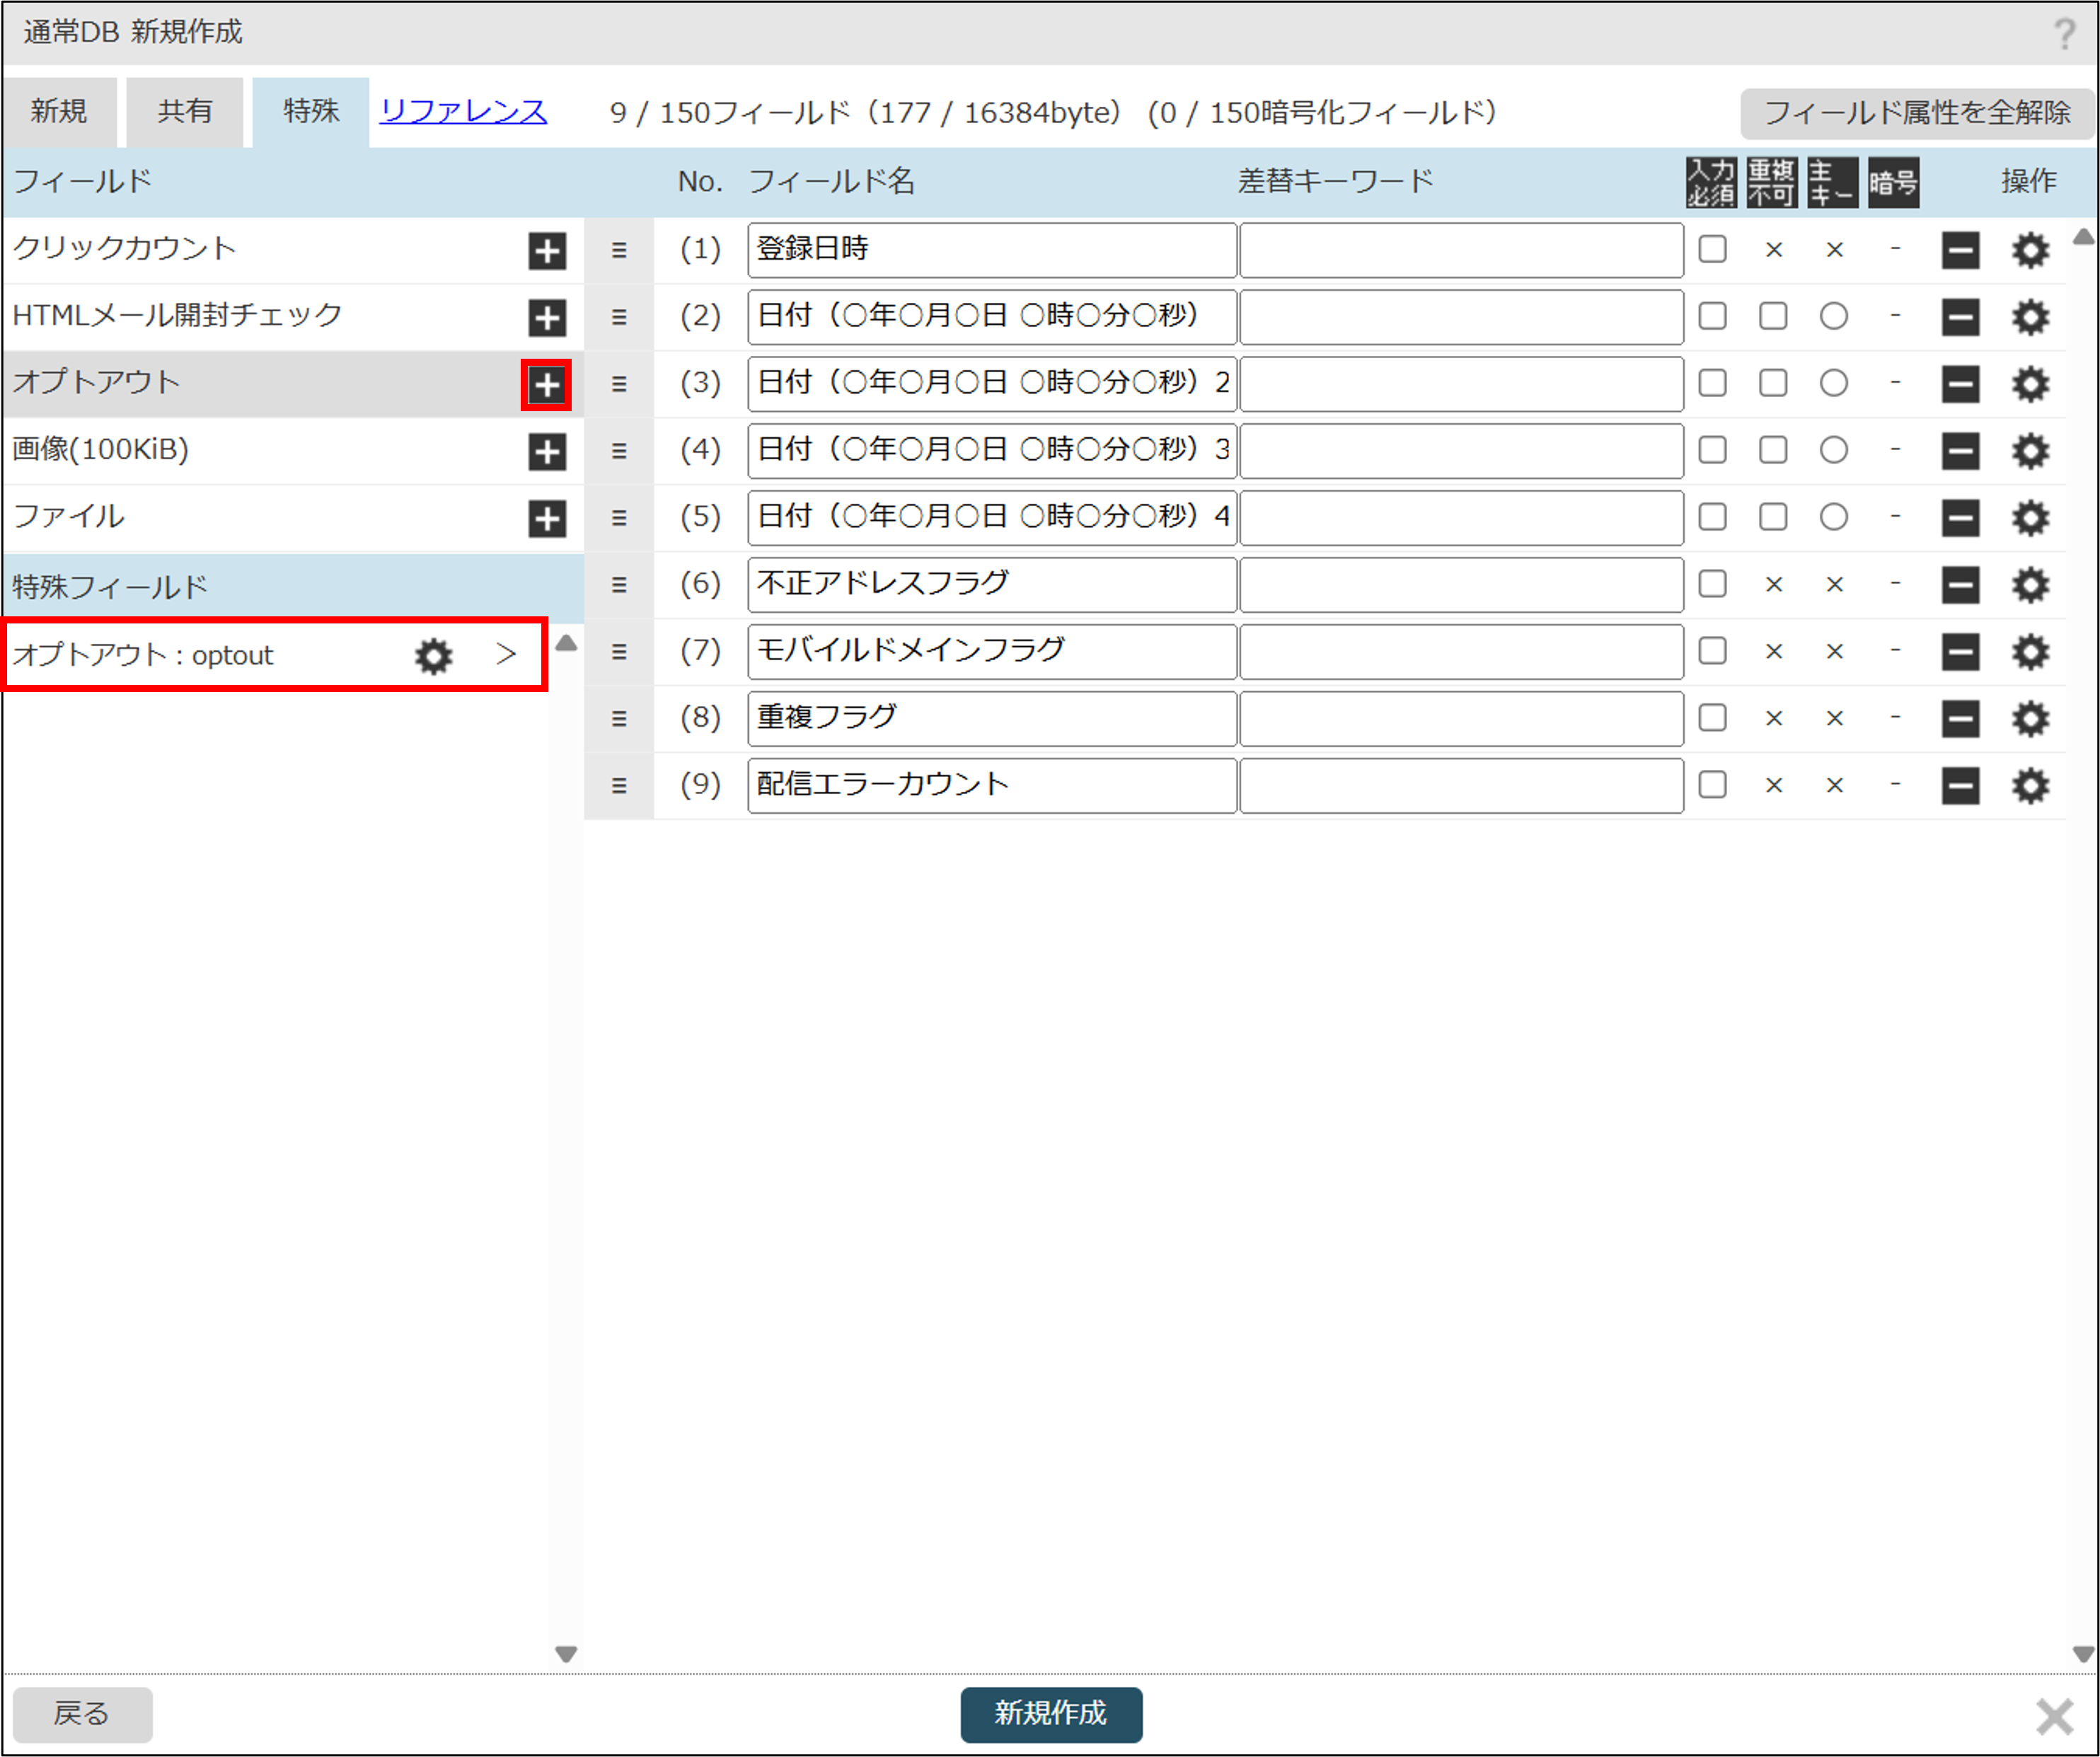Screen dimensions: 2100x1757
Task: Click the drag handle of row 6
Action: tap(619, 585)
